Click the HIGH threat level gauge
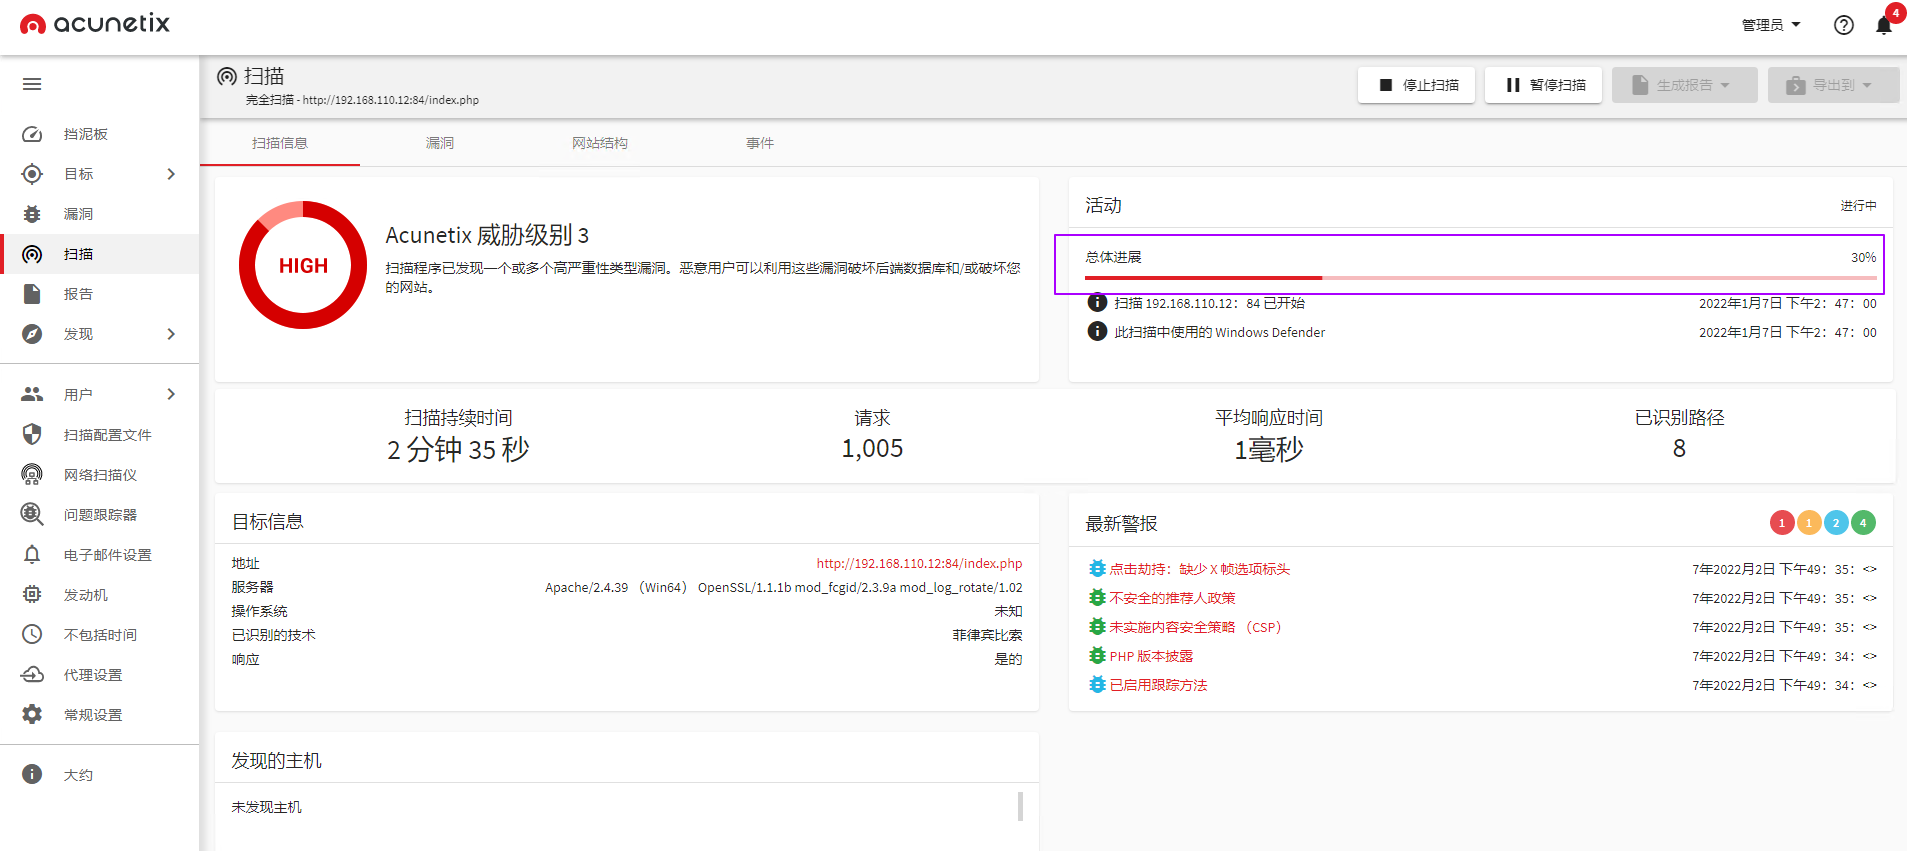This screenshot has height=851, width=1907. click(x=303, y=265)
